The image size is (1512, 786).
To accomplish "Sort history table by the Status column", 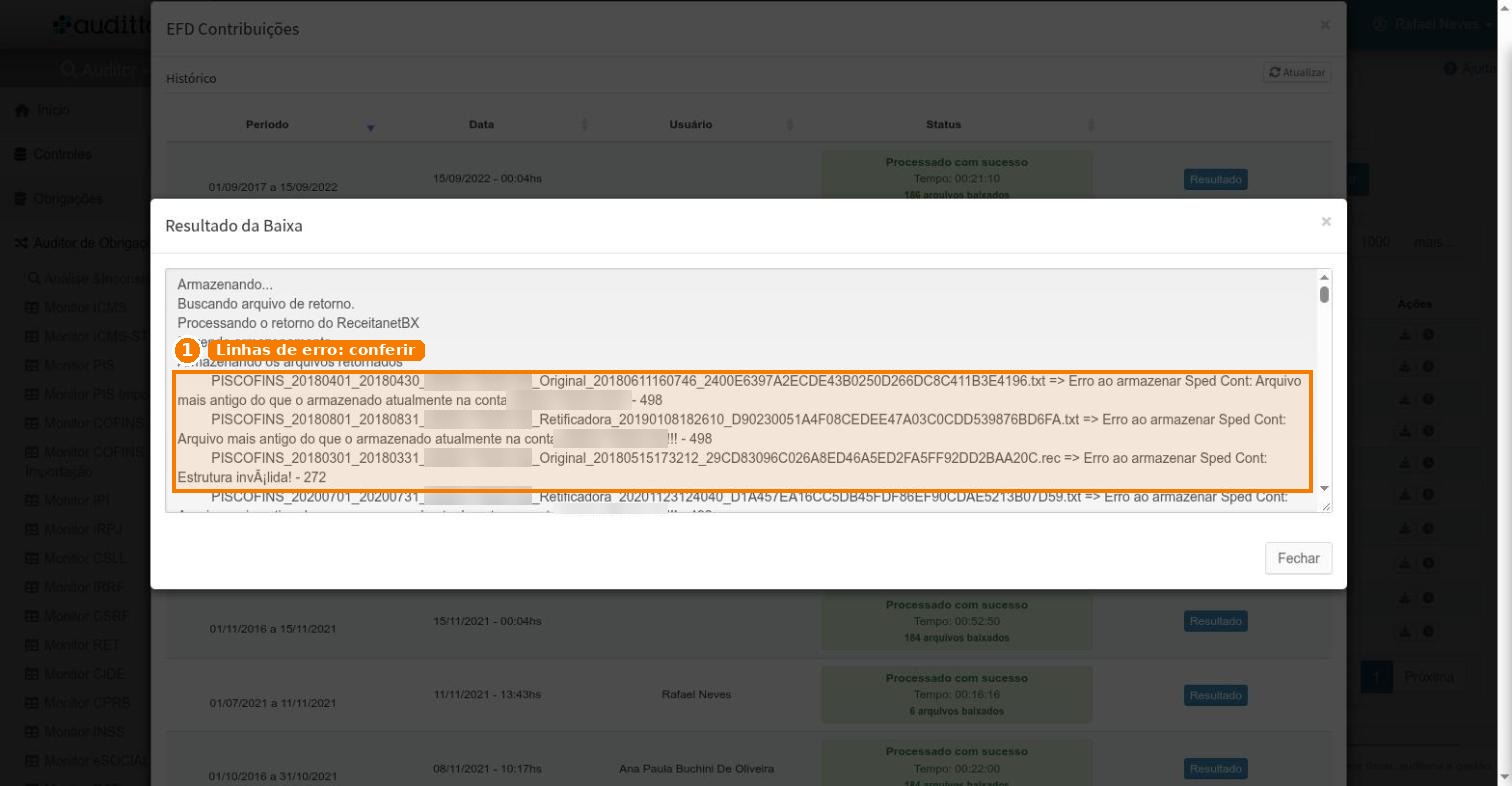I will point(943,125).
